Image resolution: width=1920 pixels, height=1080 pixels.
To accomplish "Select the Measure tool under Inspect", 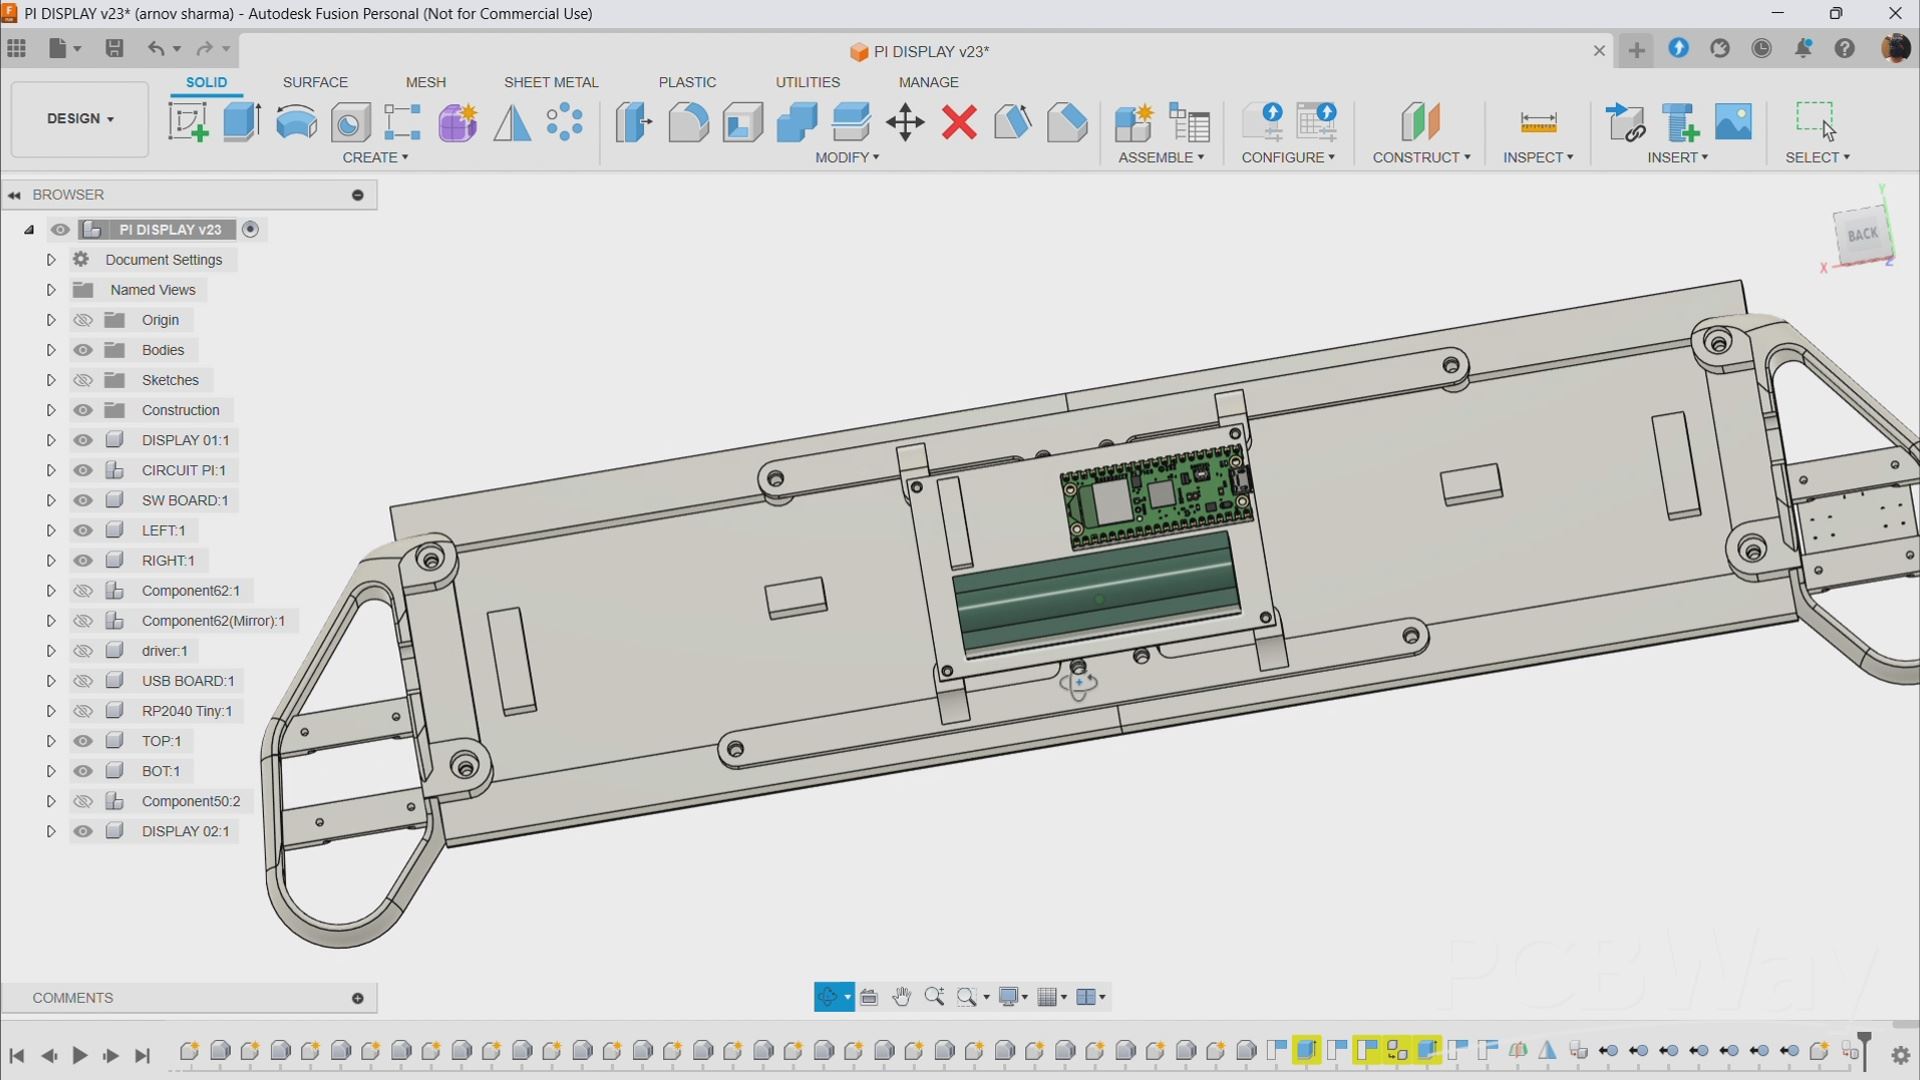I will coord(1538,123).
